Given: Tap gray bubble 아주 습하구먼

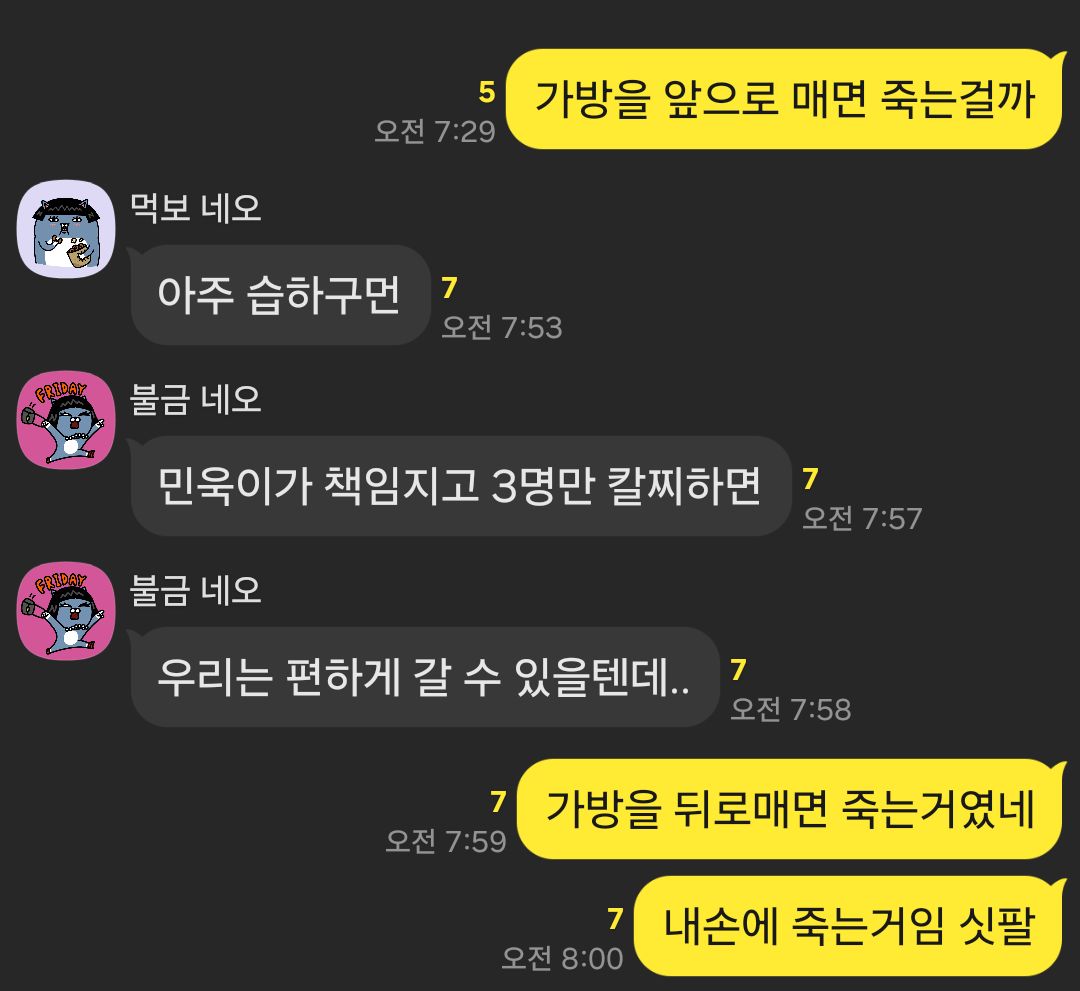Looking at the screenshot, I should (280, 295).
